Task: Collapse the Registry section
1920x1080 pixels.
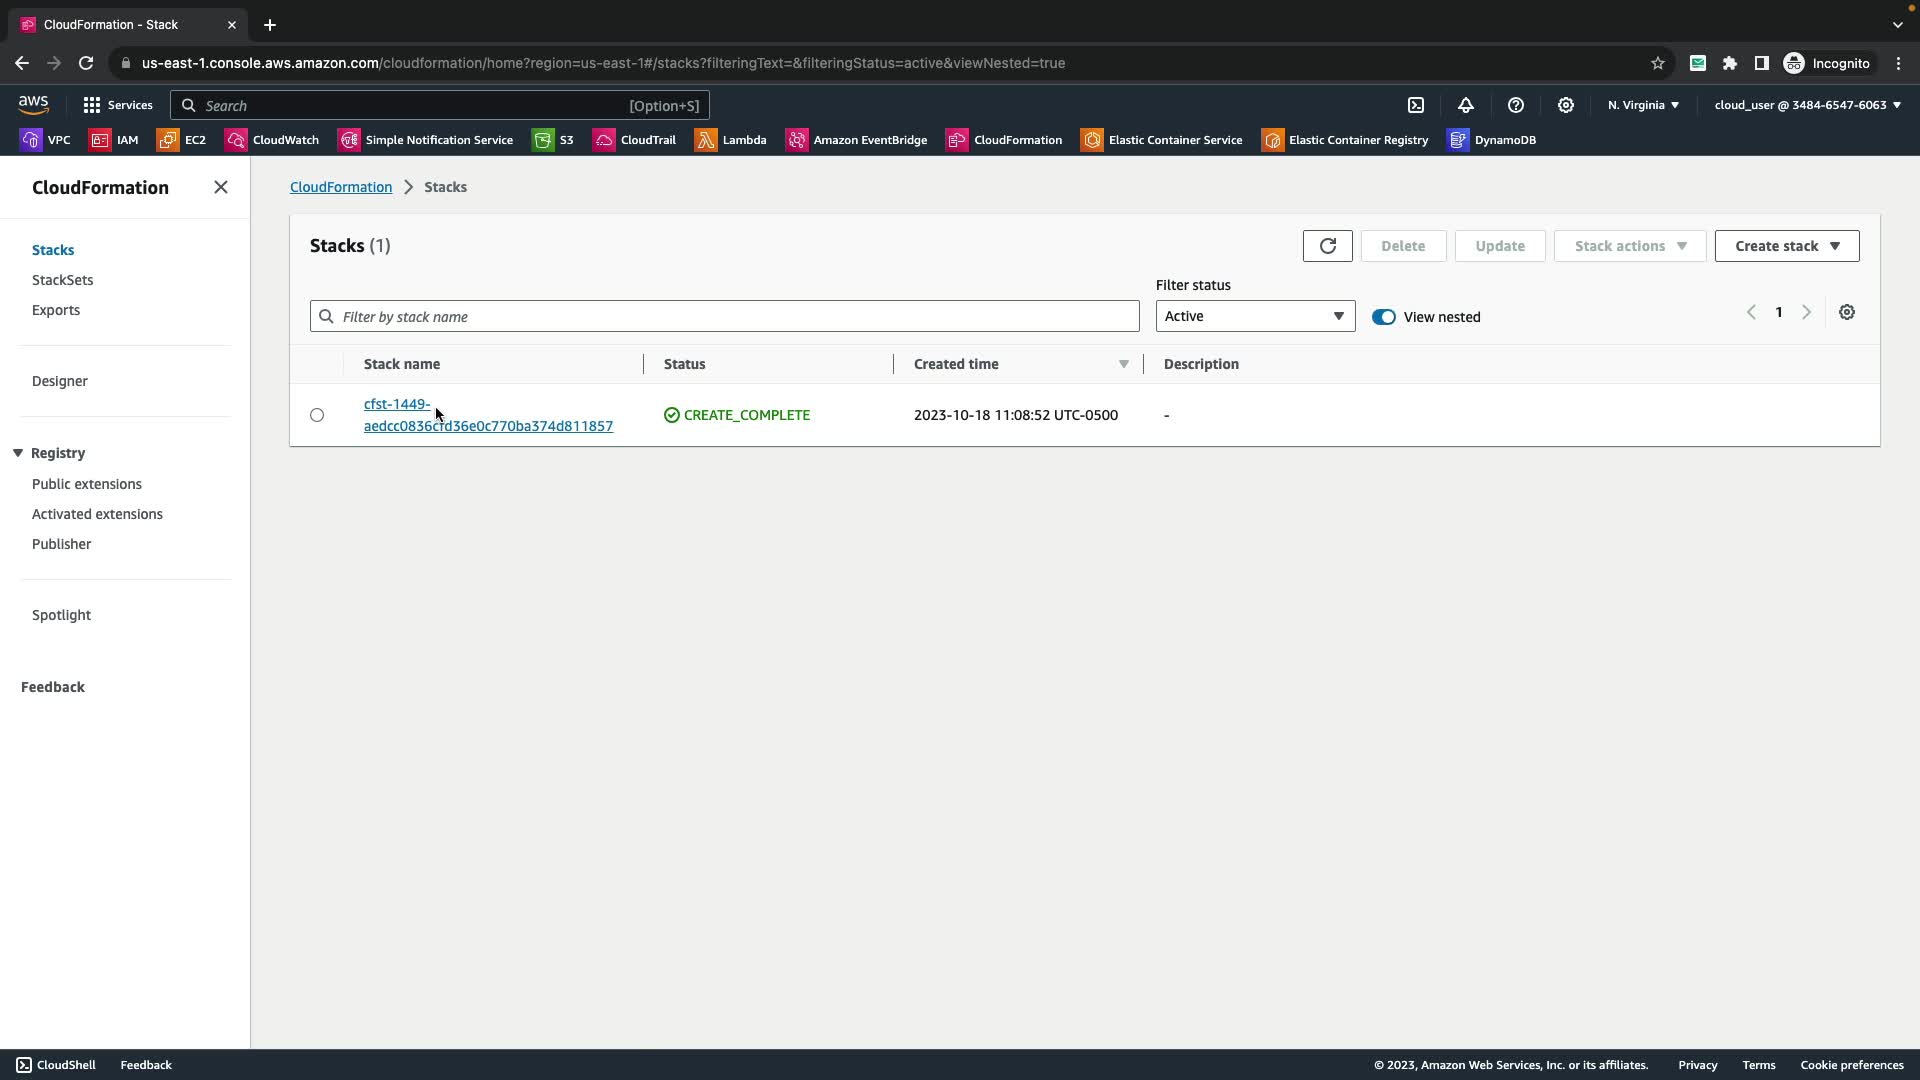Action: tap(18, 453)
